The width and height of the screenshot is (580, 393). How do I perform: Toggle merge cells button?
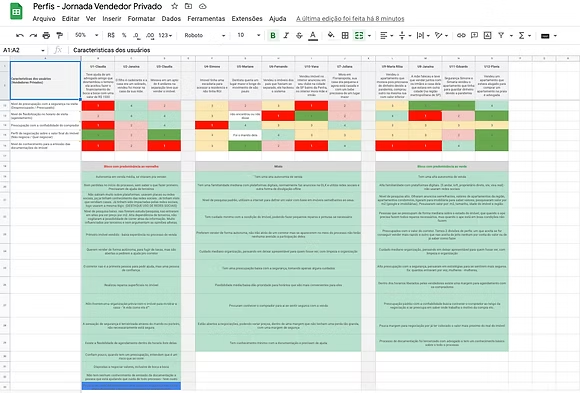point(359,36)
